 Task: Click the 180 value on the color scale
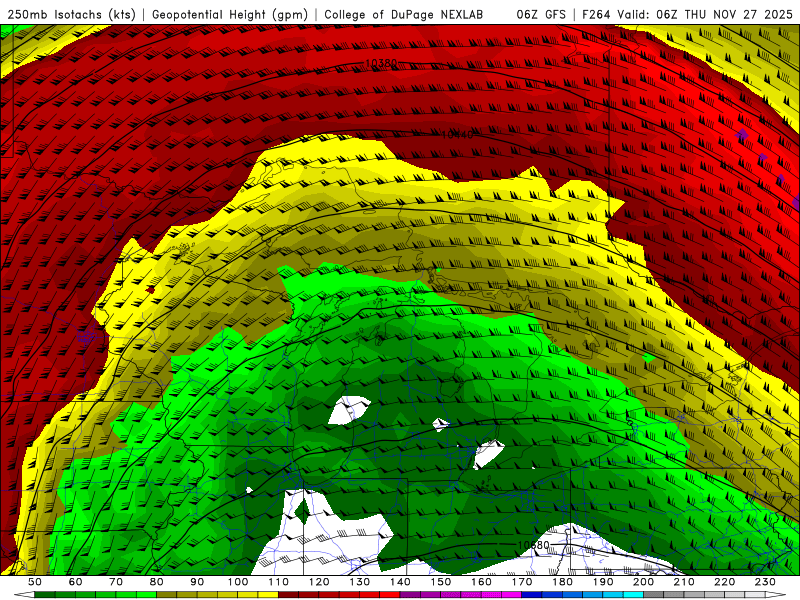pyautogui.click(x=562, y=582)
